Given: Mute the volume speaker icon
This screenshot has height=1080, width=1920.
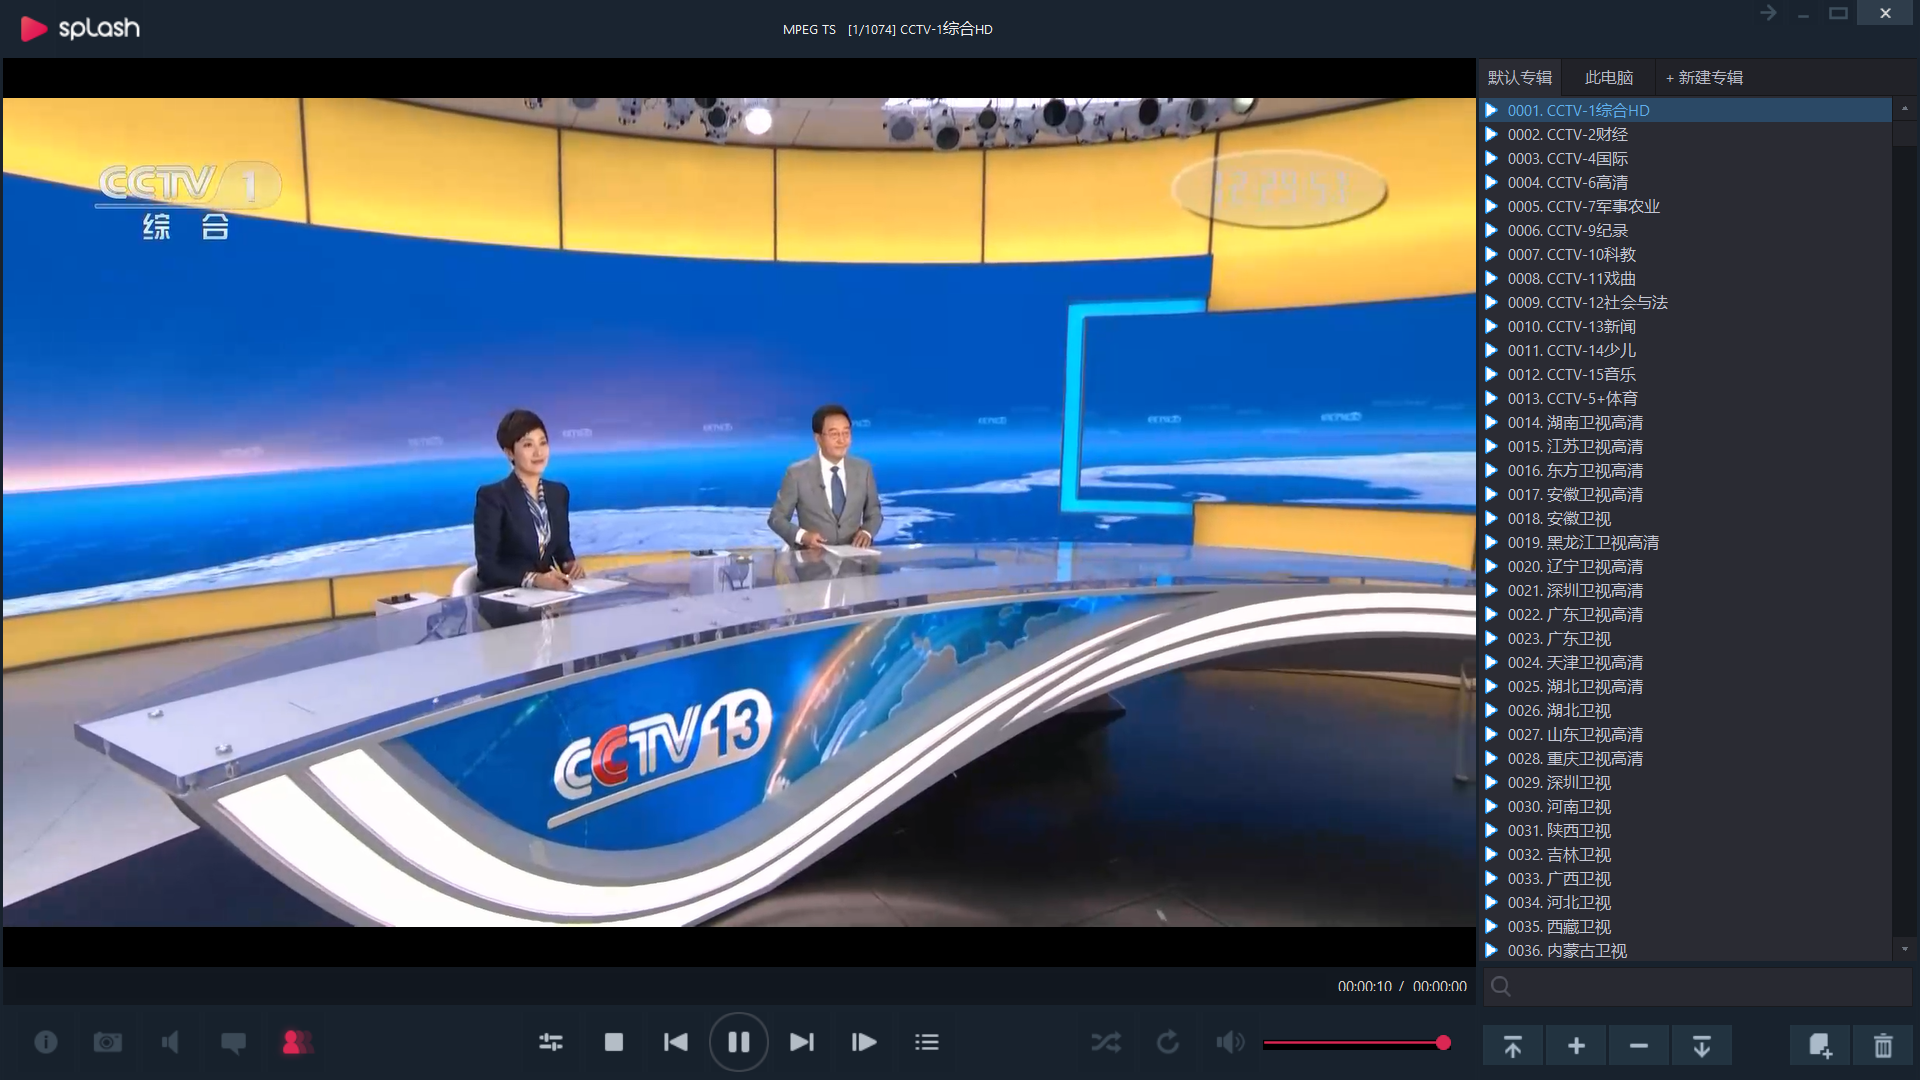Looking at the screenshot, I should pos(1230,1043).
